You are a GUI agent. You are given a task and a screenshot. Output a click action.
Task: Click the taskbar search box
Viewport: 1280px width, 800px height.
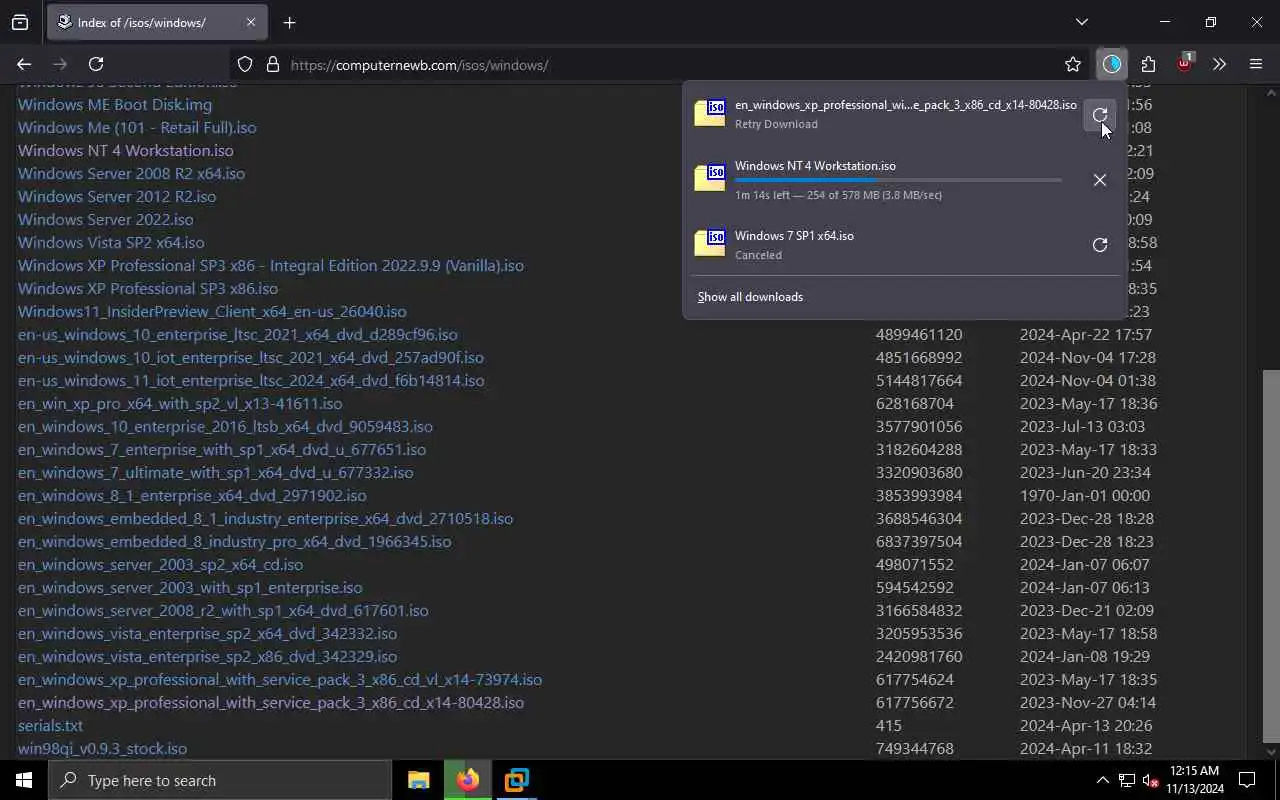[x=220, y=780]
